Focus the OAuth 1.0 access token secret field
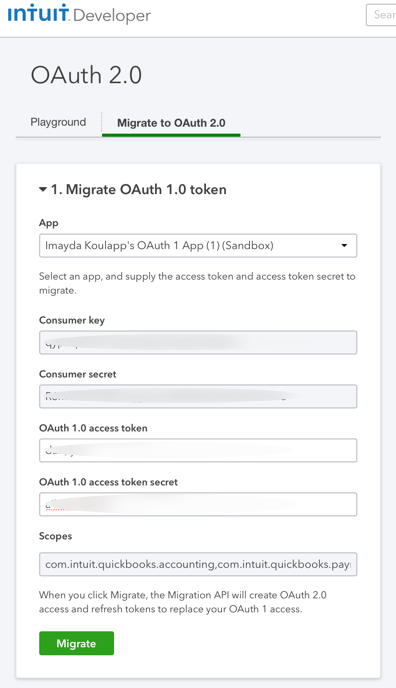The height and width of the screenshot is (688, 396). click(198, 504)
